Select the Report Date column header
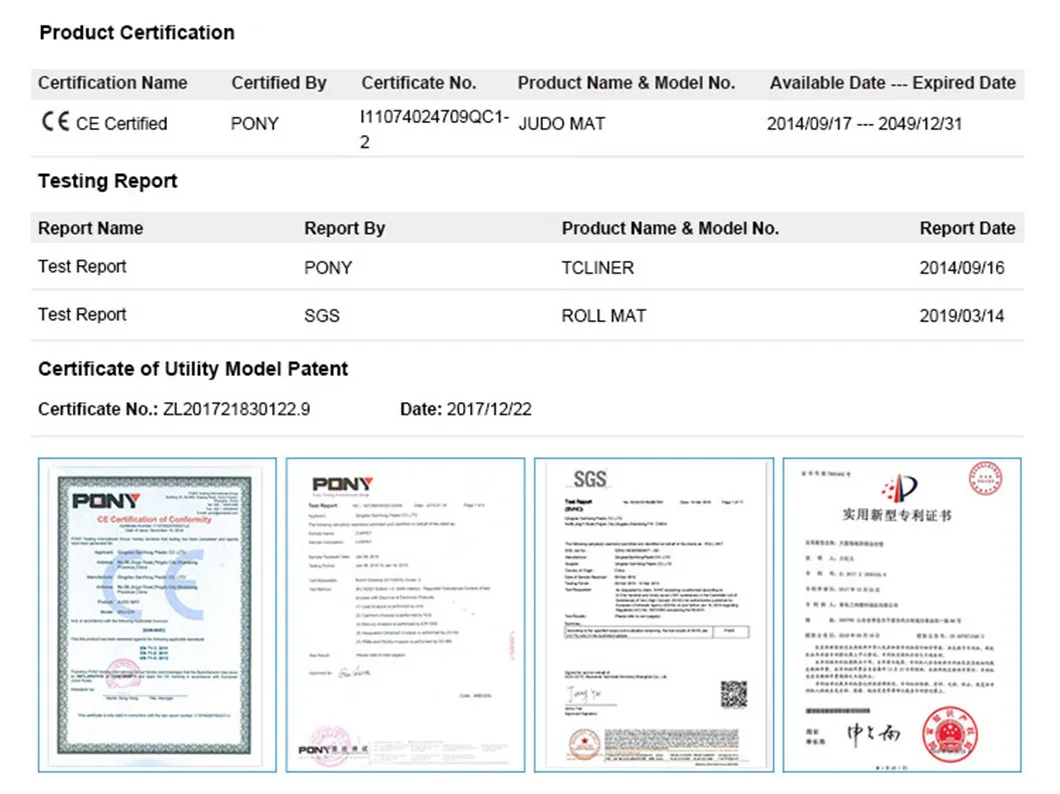 (967, 228)
